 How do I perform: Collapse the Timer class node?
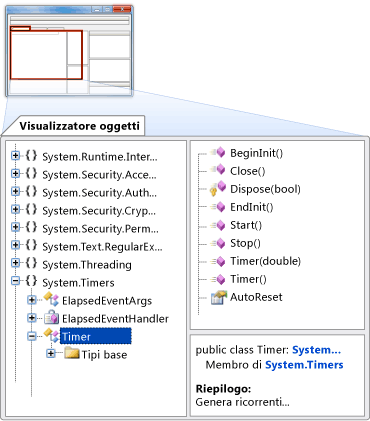[x=32, y=336]
